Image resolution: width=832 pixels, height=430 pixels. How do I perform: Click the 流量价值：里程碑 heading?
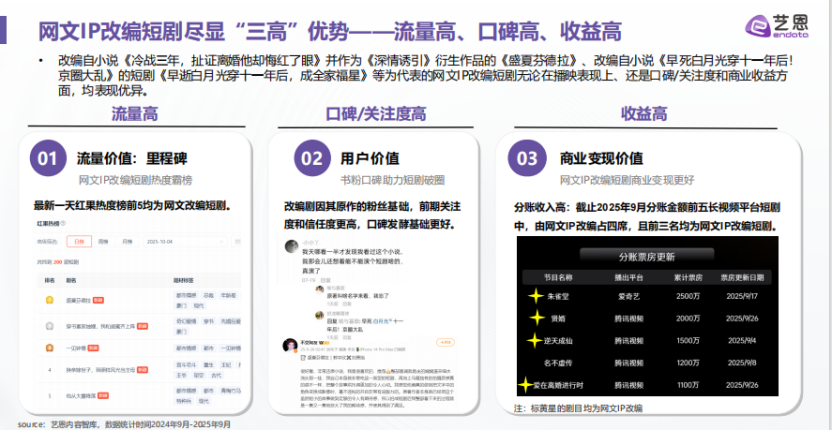tap(132, 158)
